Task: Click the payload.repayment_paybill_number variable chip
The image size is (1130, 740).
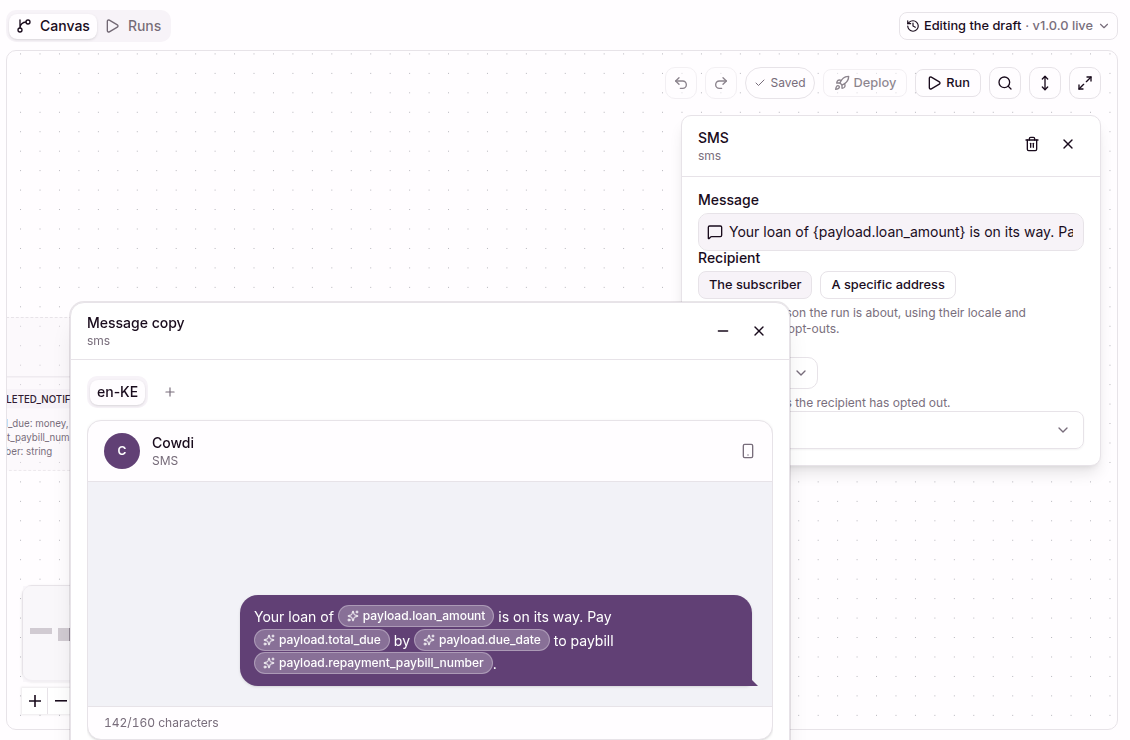Action: 373,663
